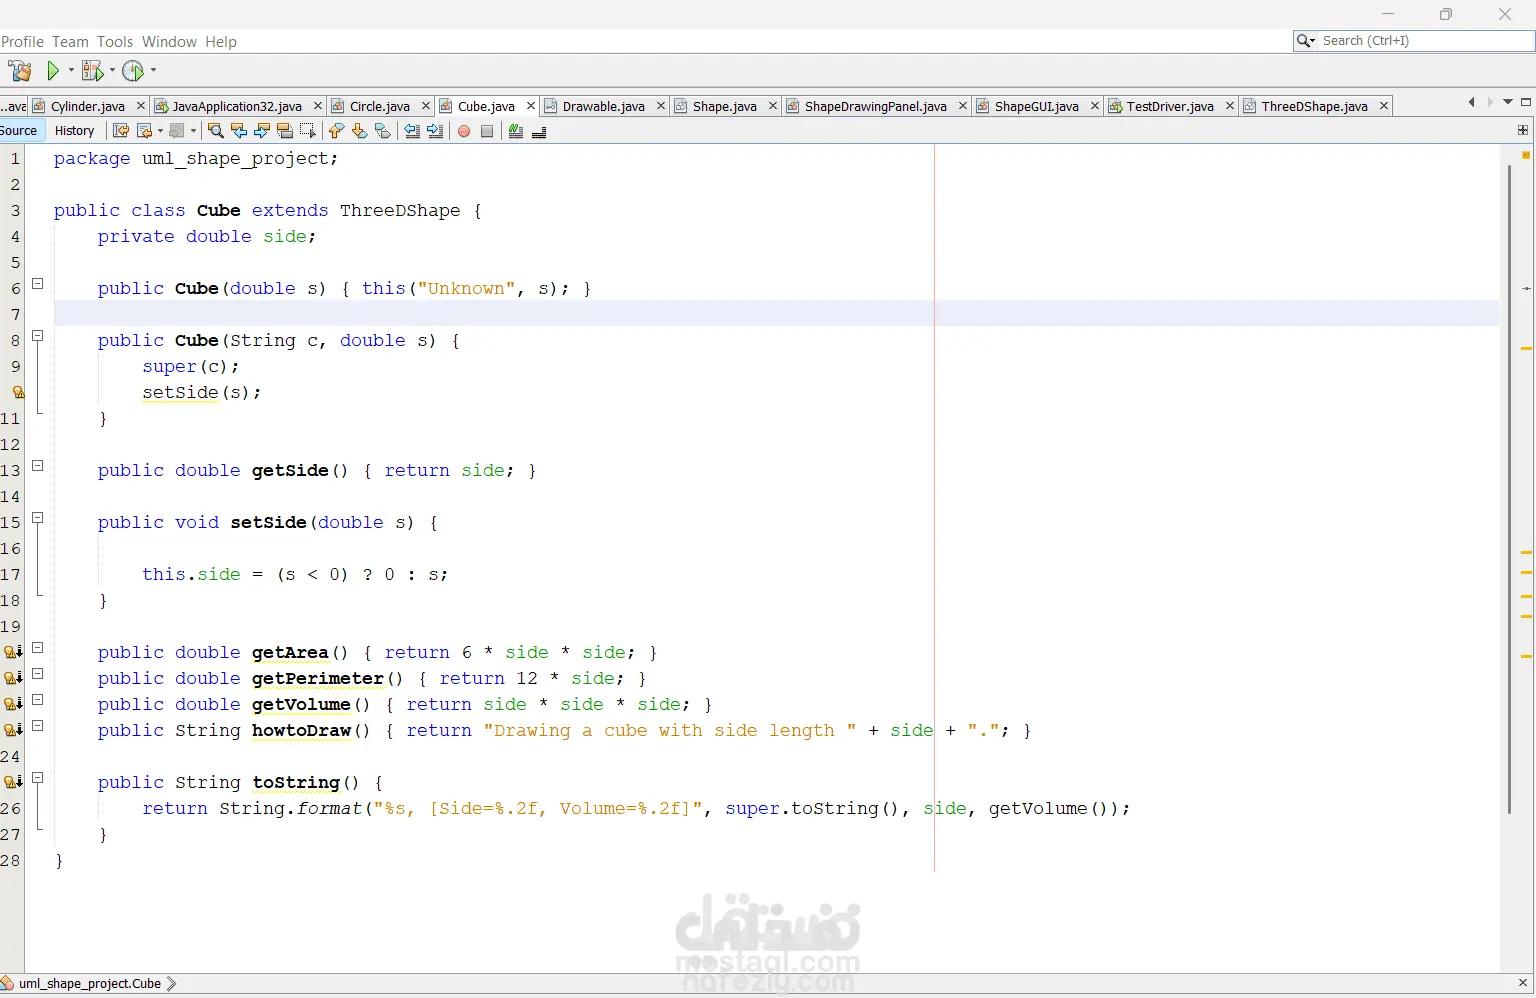This screenshot has height=998, width=1536.
Task: Click the Profile Project clock icon
Action: tap(133, 70)
